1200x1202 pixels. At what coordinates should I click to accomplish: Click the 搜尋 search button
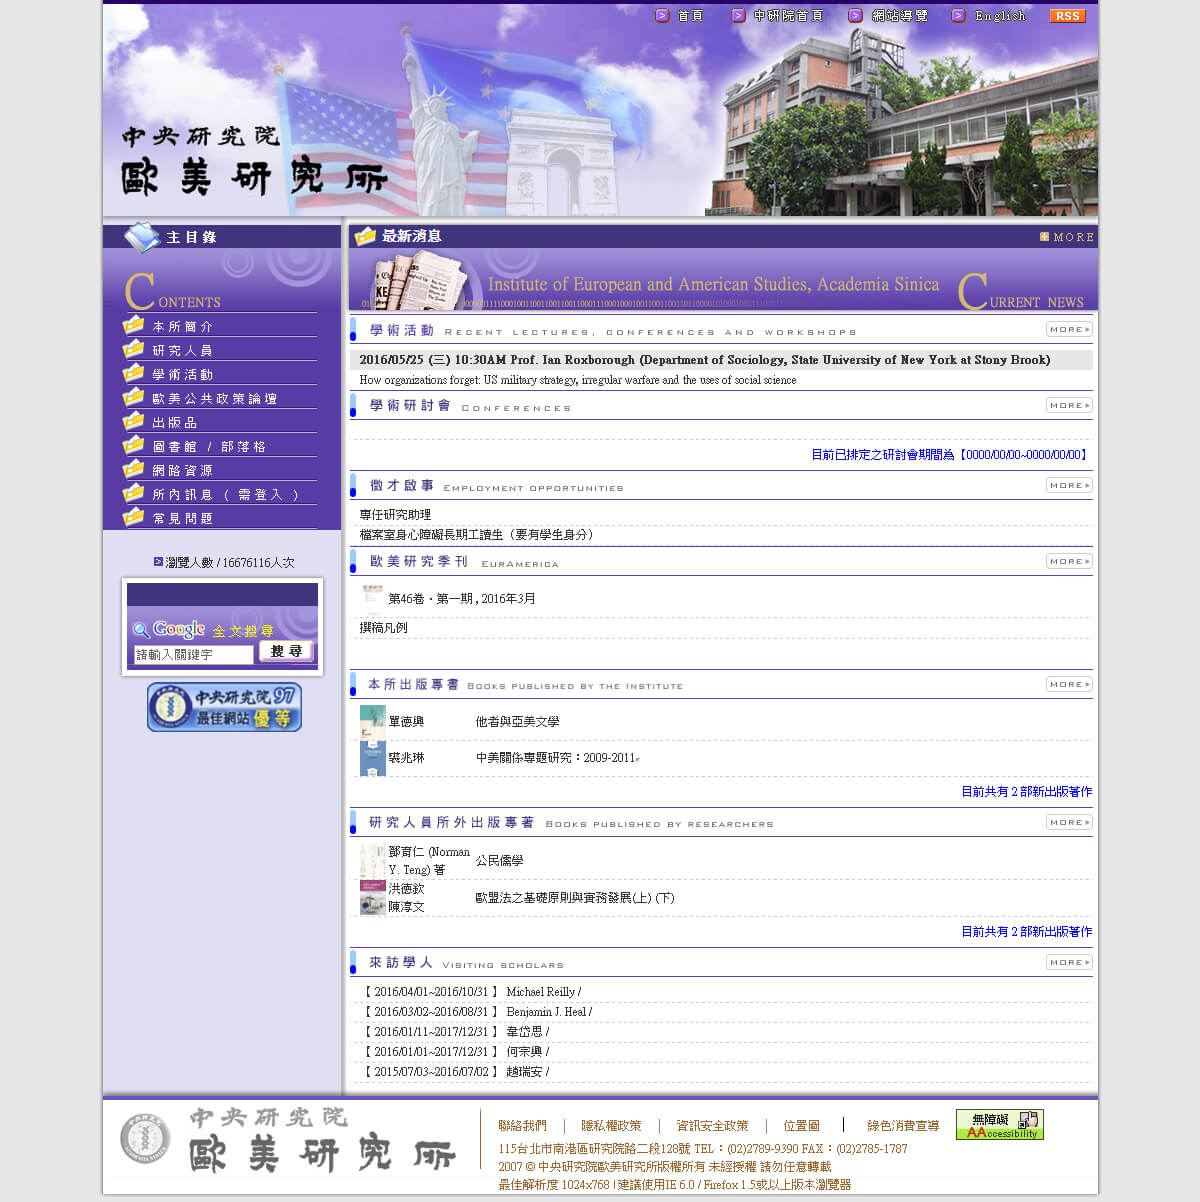(286, 651)
